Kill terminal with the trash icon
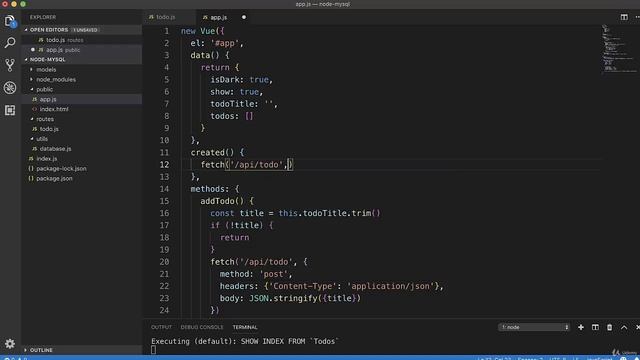Image resolution: width=640 pixels, height=360 pixels. pyautogui.click(x=609, y=327)
